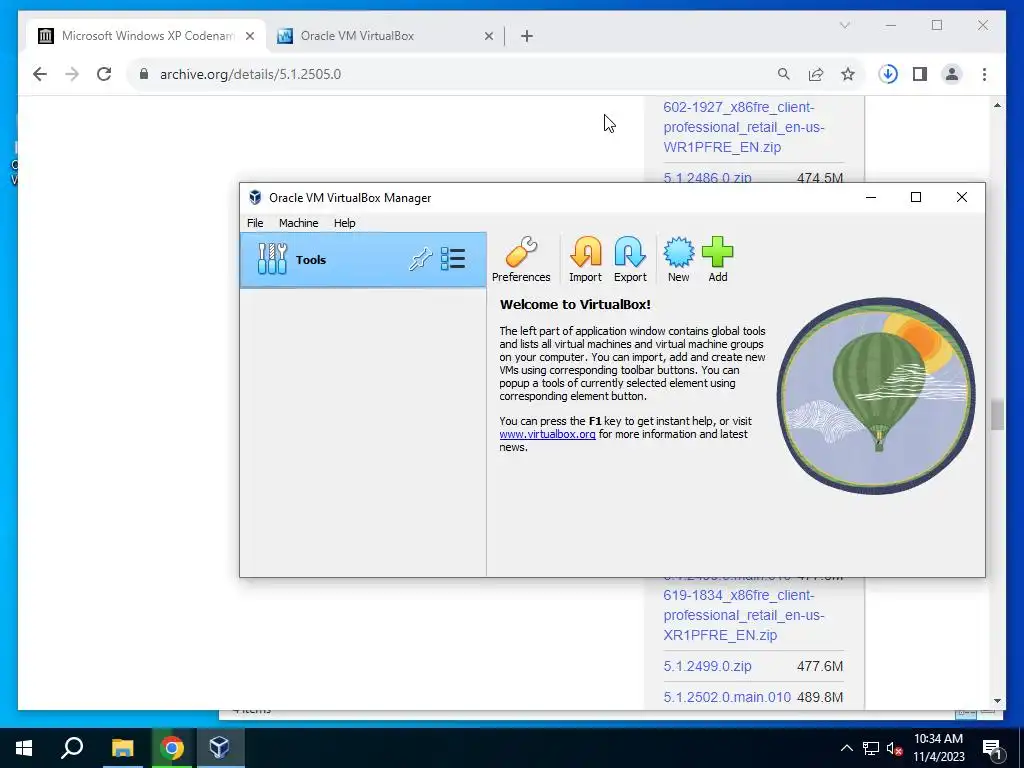The image size is (1024, 768).
Task: Click the muted volume tray icon
Action: click(895, 748)
